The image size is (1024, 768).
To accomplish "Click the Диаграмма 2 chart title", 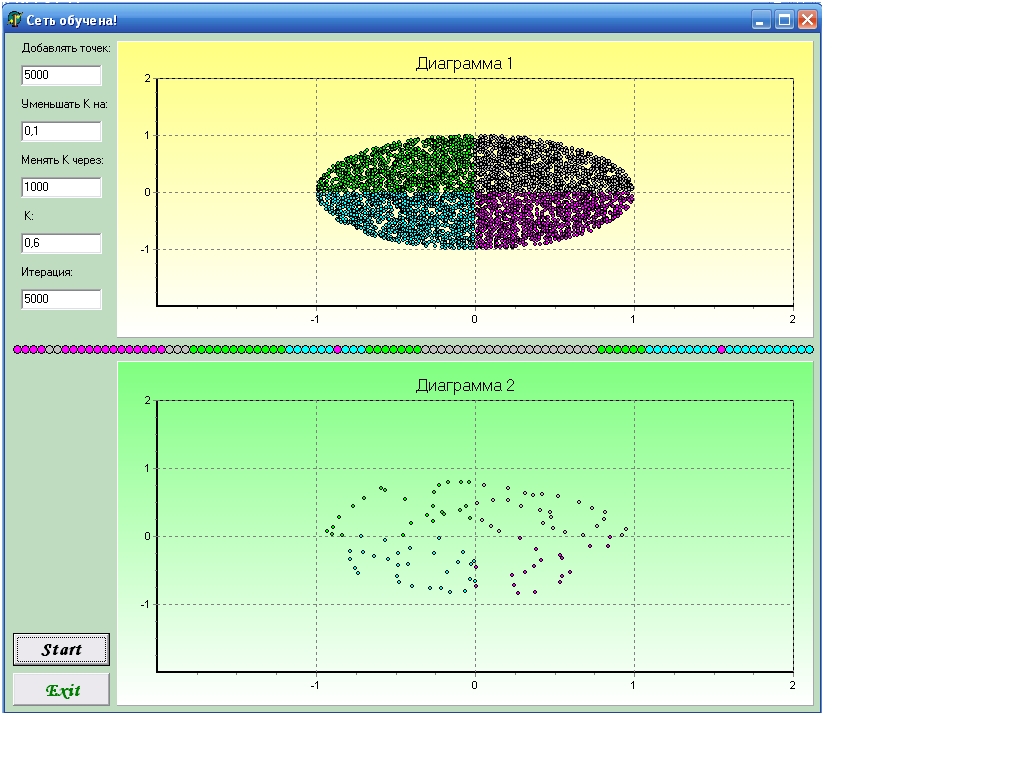I will (464, 386).
